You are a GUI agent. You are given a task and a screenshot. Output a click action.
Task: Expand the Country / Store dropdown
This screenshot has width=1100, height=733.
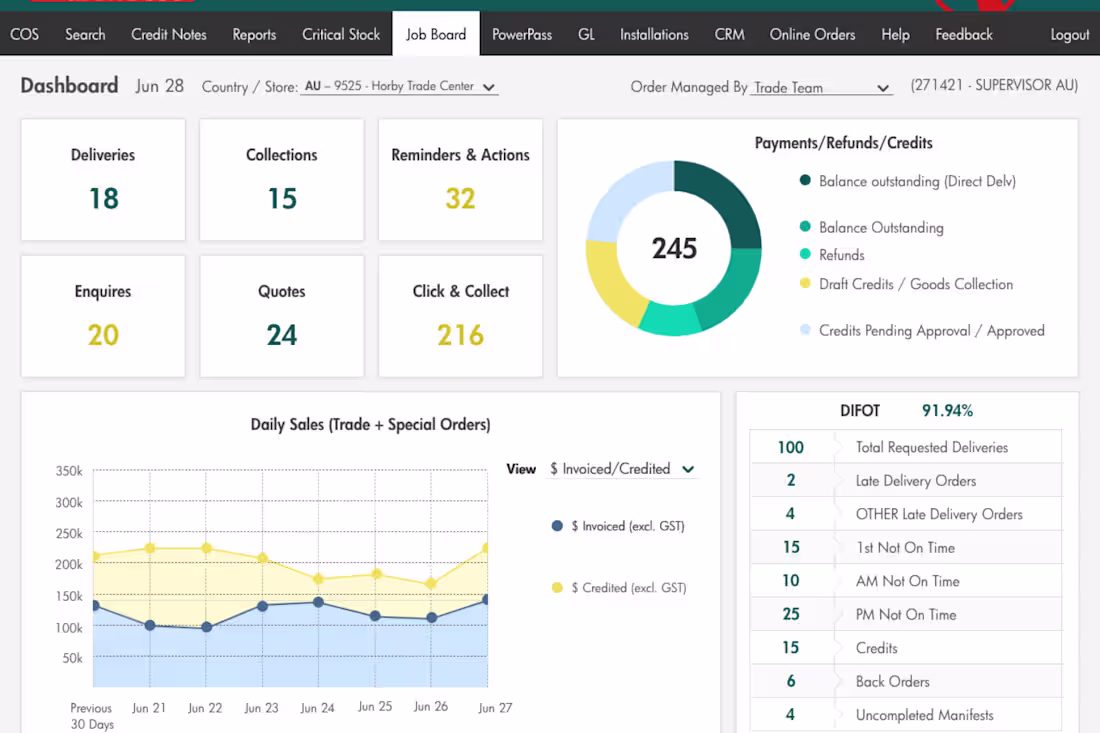(x=399, y=87)
